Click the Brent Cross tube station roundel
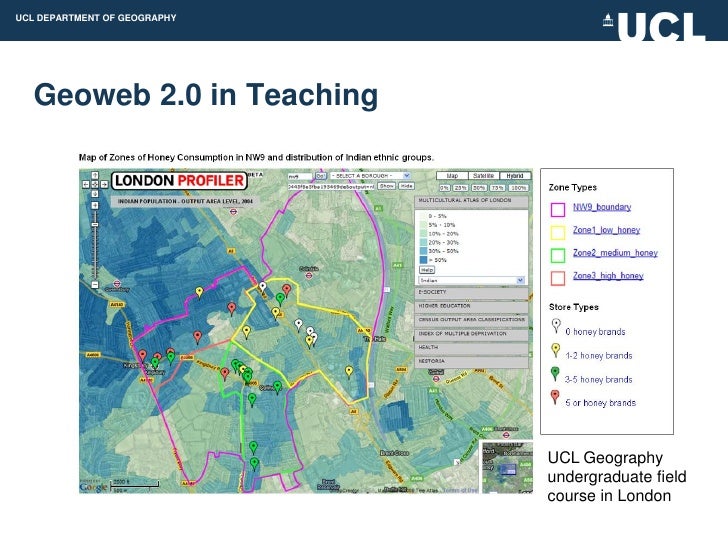Image resolution: width=728 pixels, height=546 pixels. point(507,435)
